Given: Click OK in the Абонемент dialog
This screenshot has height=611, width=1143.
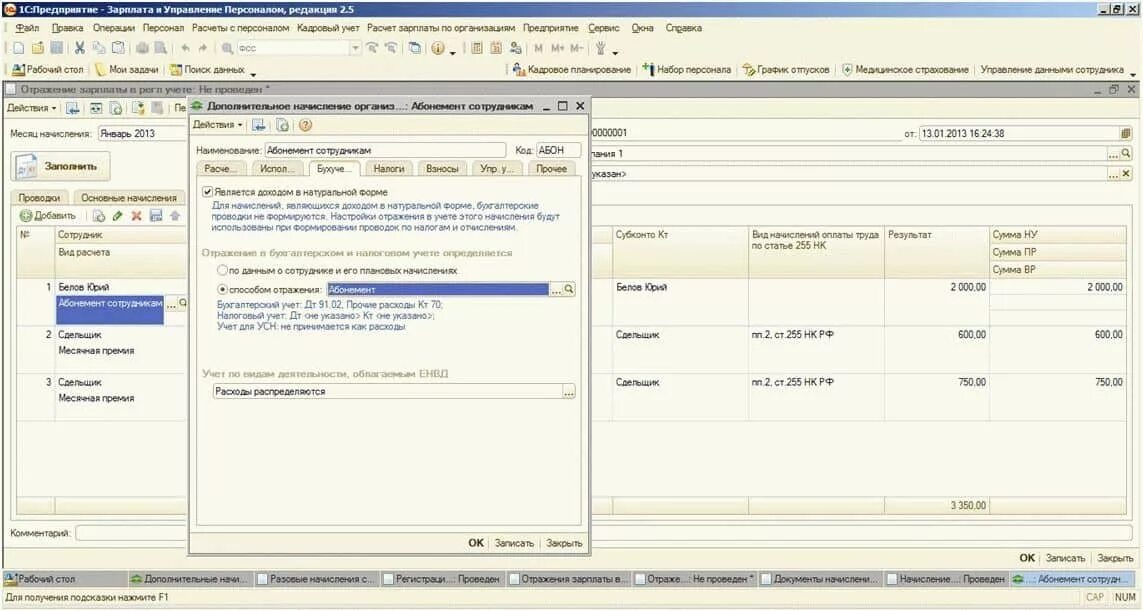Looking at the screenshot, I should click(476, 543).
